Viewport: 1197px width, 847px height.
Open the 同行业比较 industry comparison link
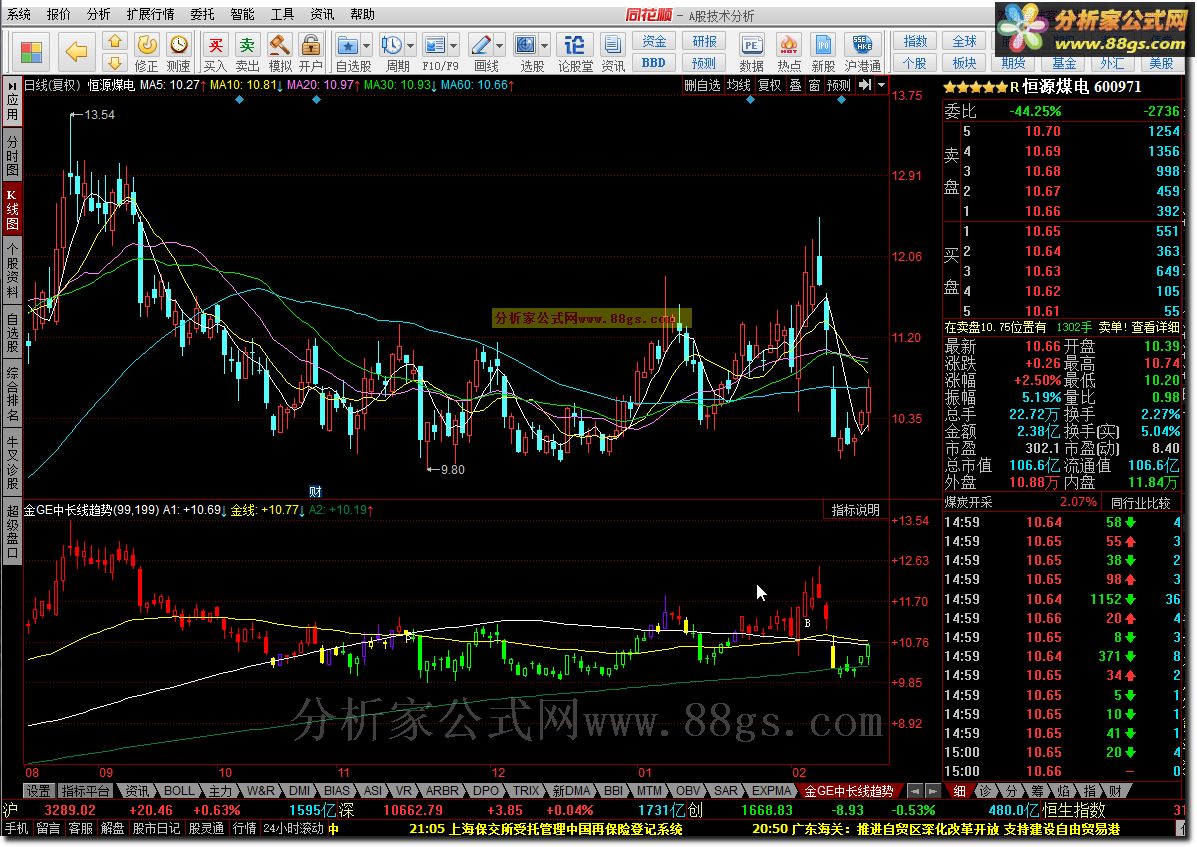[x=1141, y=503]
